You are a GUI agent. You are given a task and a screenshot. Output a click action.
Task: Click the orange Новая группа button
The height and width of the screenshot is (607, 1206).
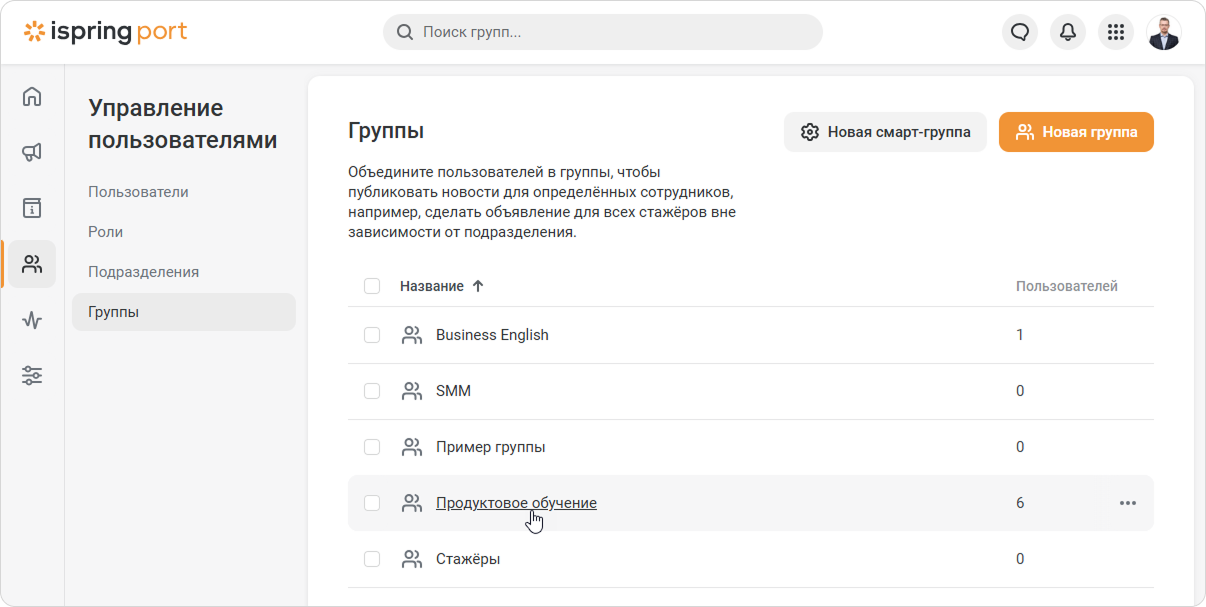pyautogui.click(x=1076, y=132)
